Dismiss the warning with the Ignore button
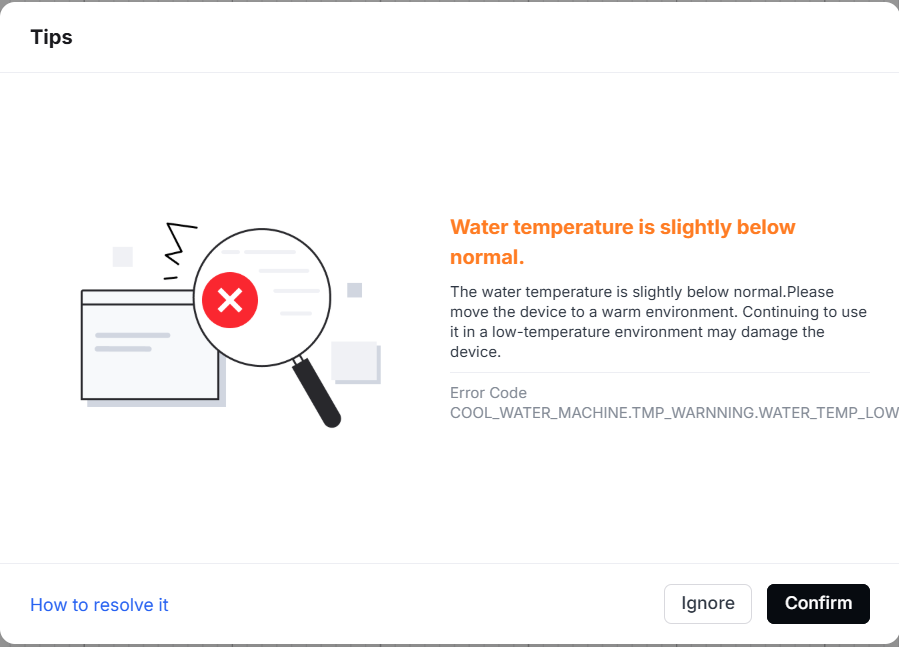 pos(708,603)
